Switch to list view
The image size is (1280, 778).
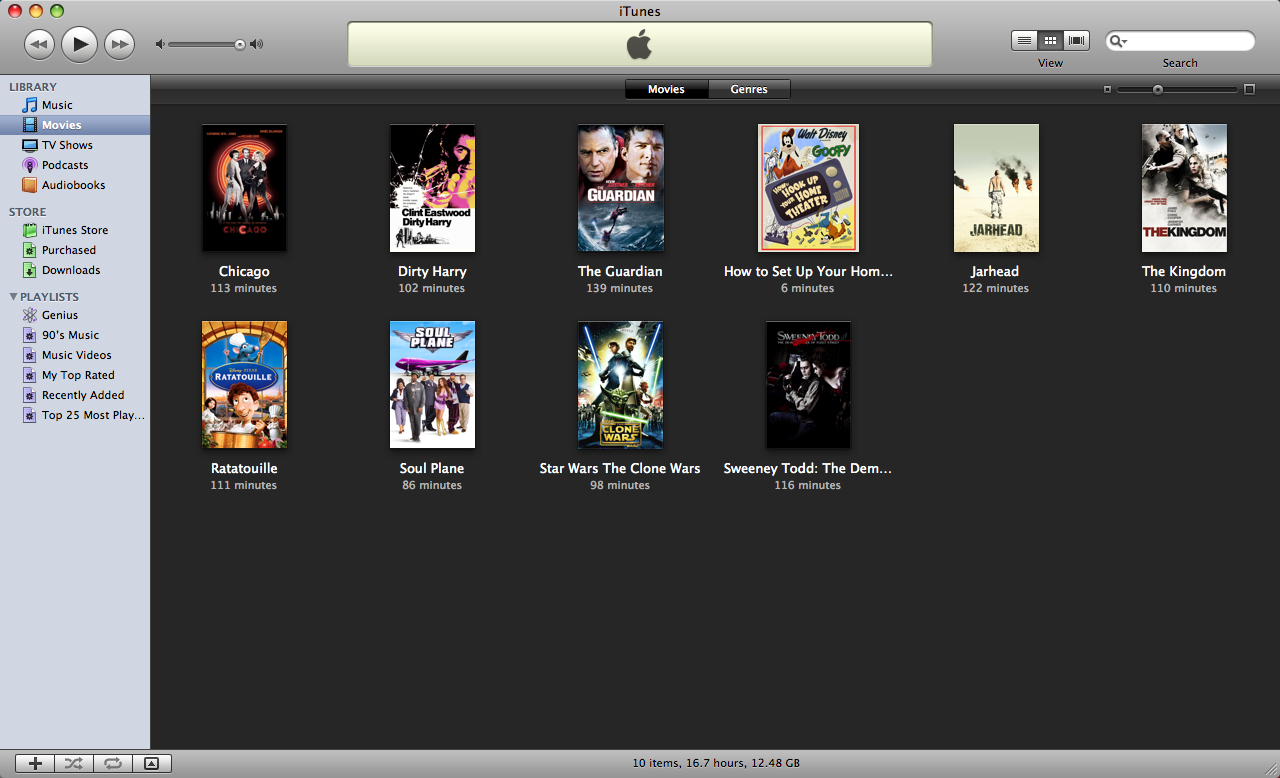[x=1024, y=40]
